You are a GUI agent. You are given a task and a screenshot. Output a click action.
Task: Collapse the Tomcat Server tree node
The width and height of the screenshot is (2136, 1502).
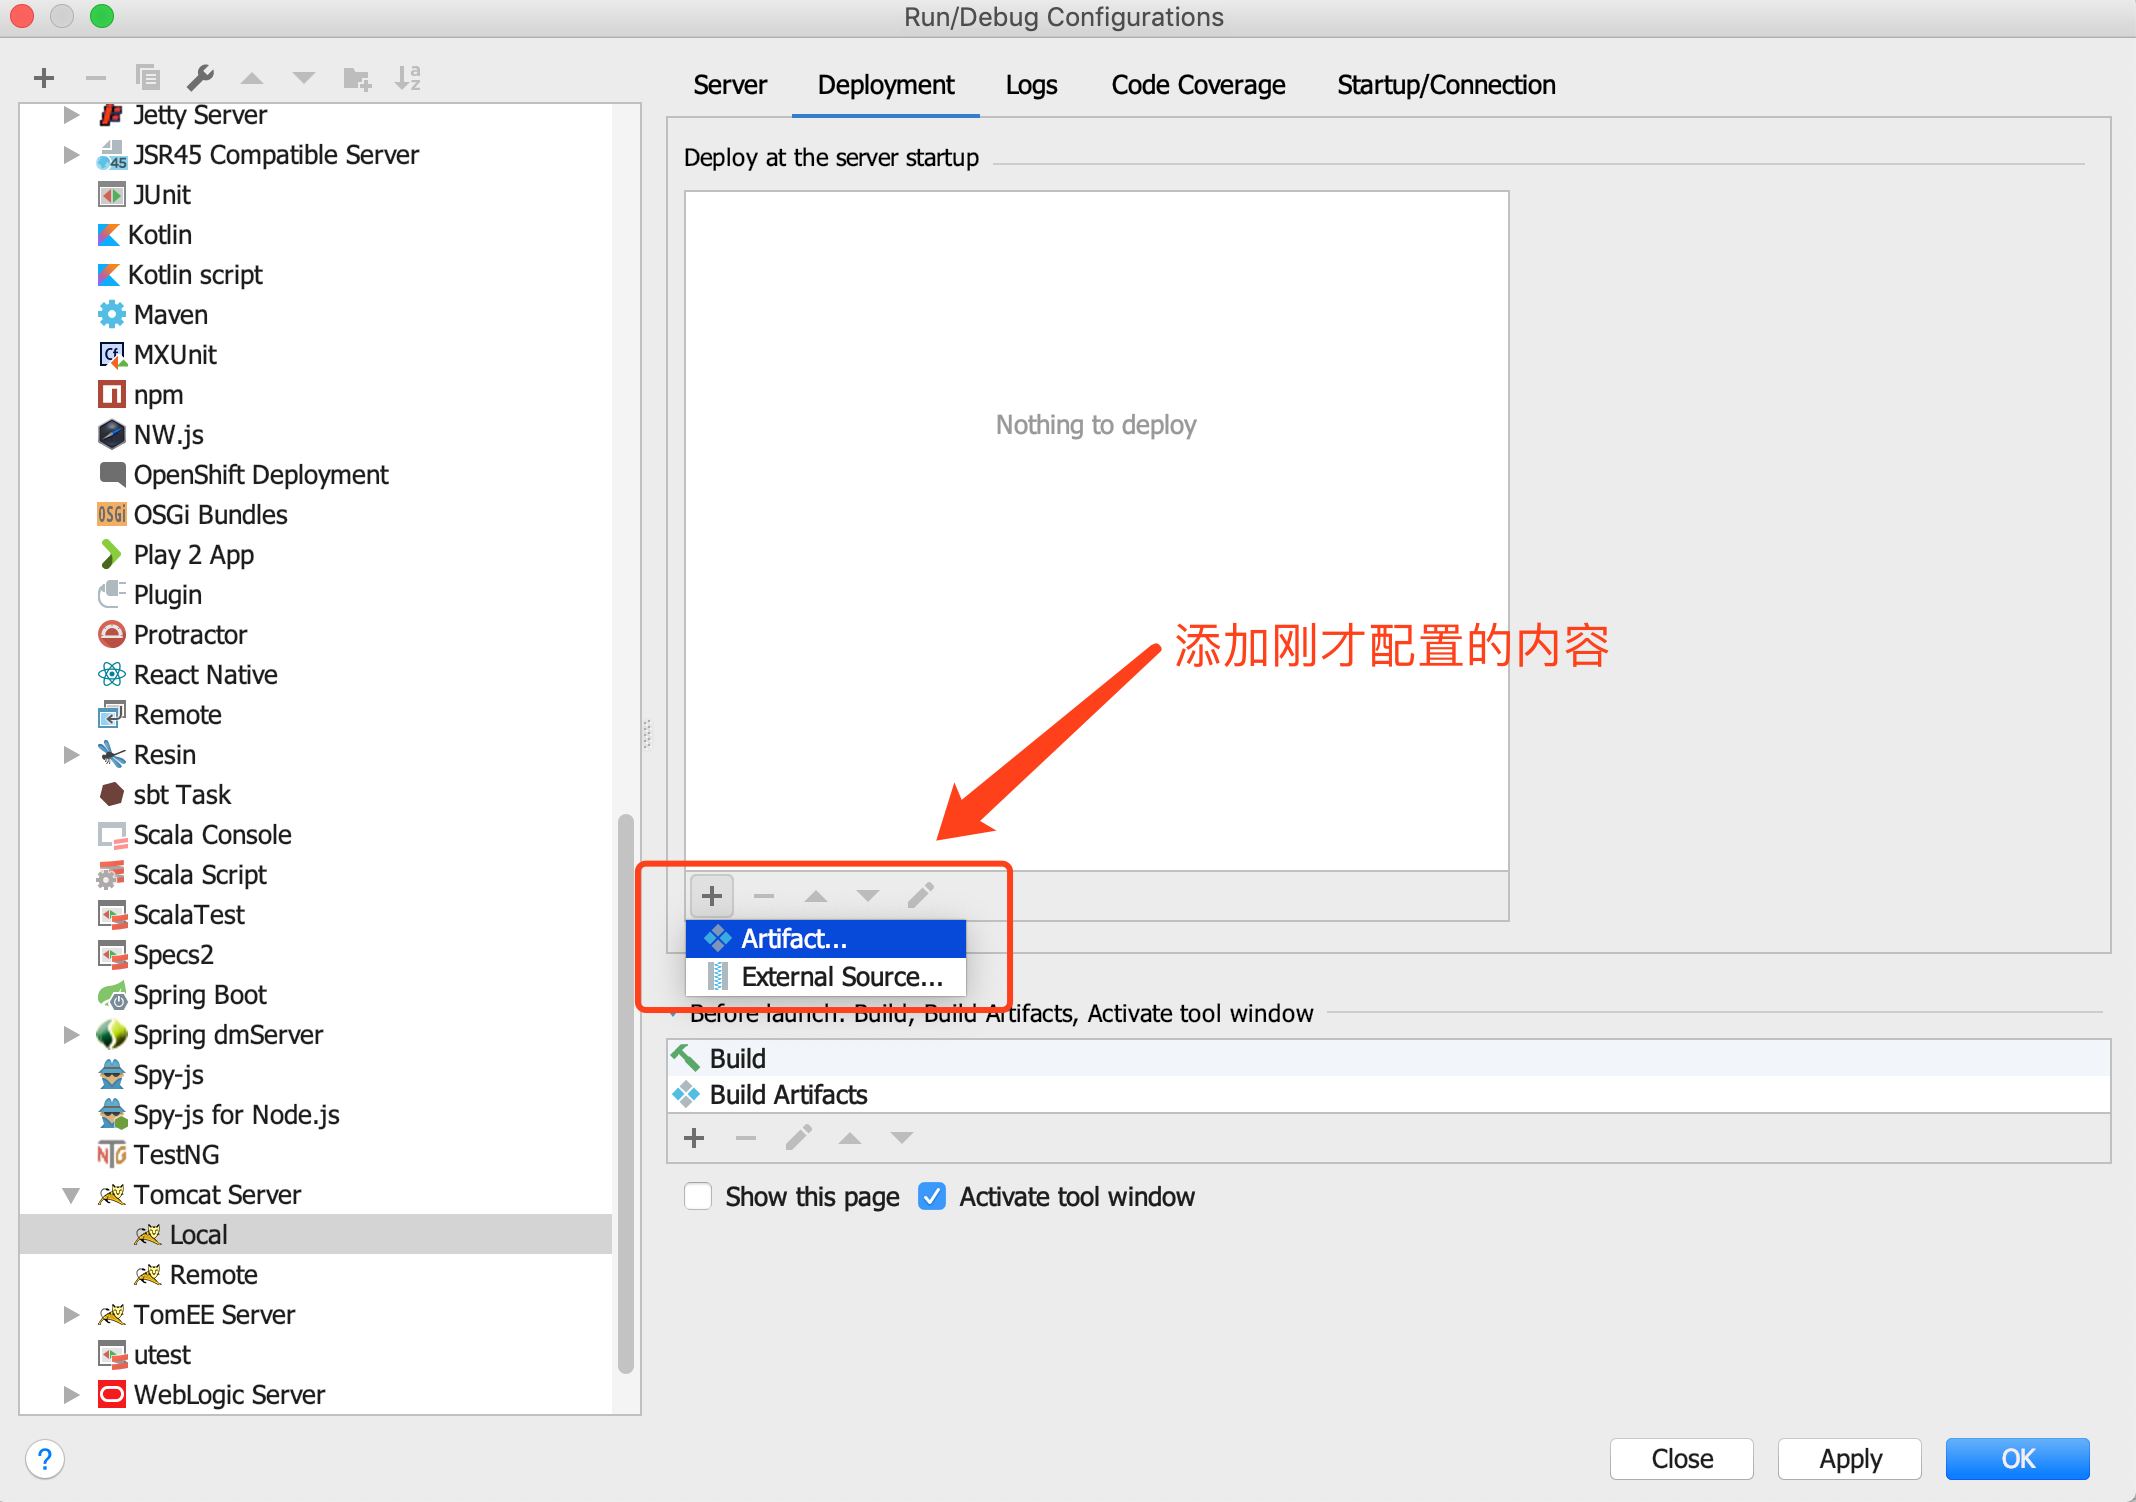[x=71, y=1195]
